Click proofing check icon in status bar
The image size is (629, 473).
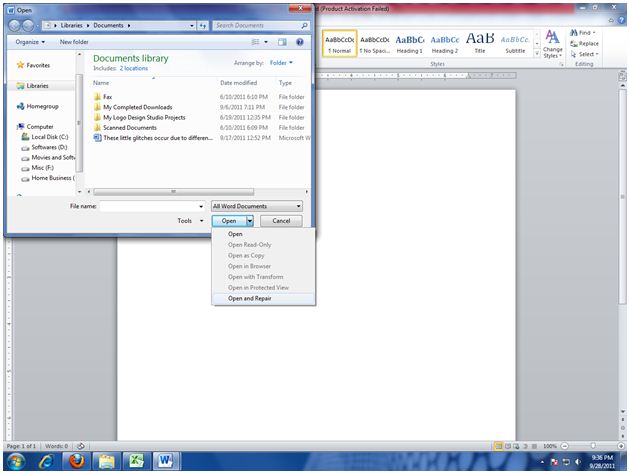point(81,446)
